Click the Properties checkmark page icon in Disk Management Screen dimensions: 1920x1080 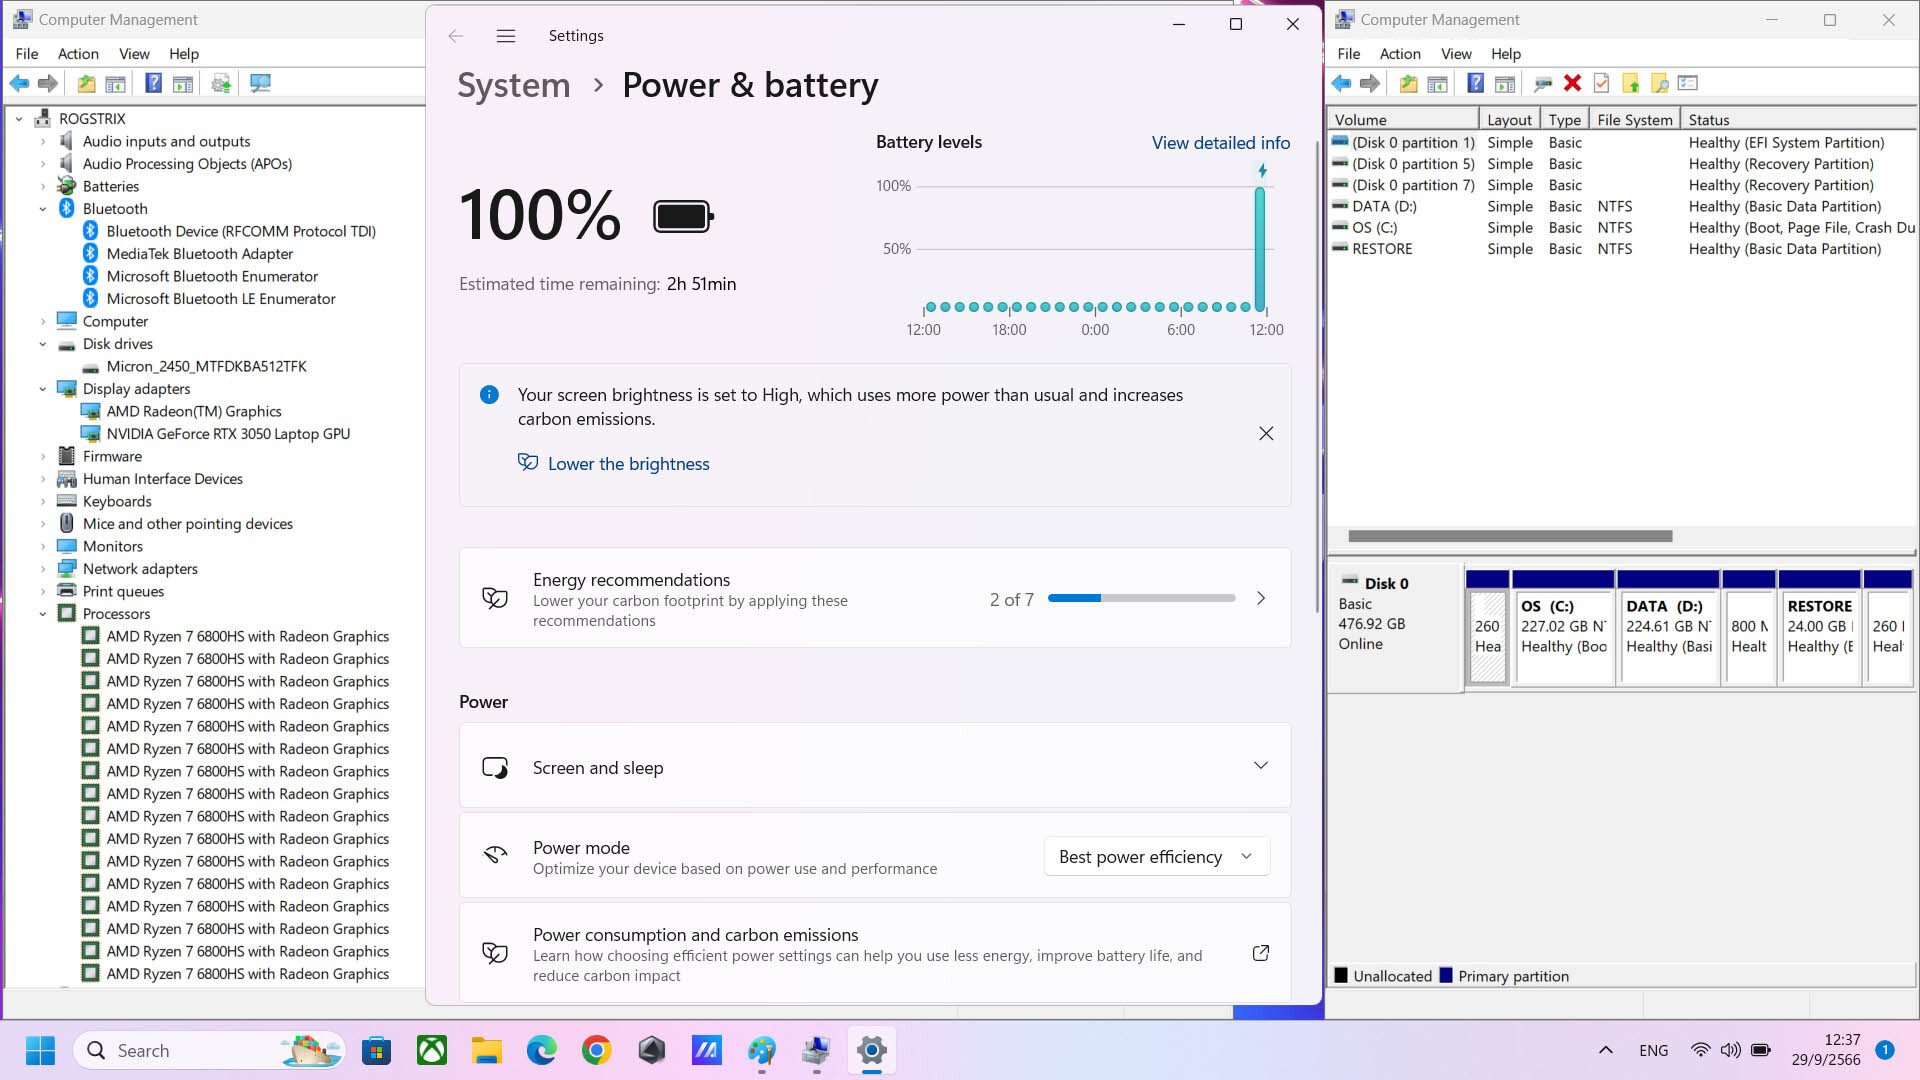(x=1601, y=84)
